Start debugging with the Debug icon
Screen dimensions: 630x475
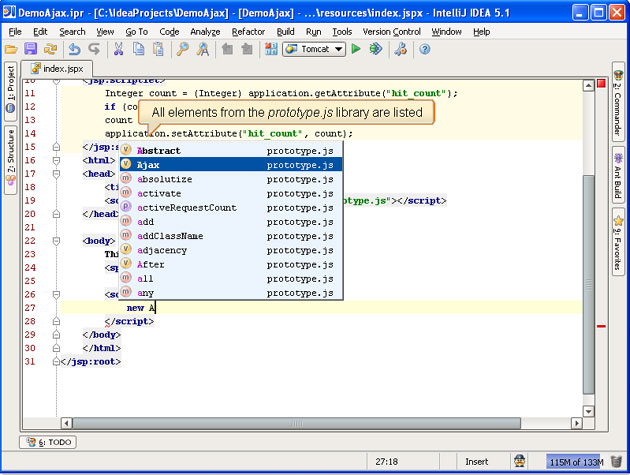tap(375, 49)
